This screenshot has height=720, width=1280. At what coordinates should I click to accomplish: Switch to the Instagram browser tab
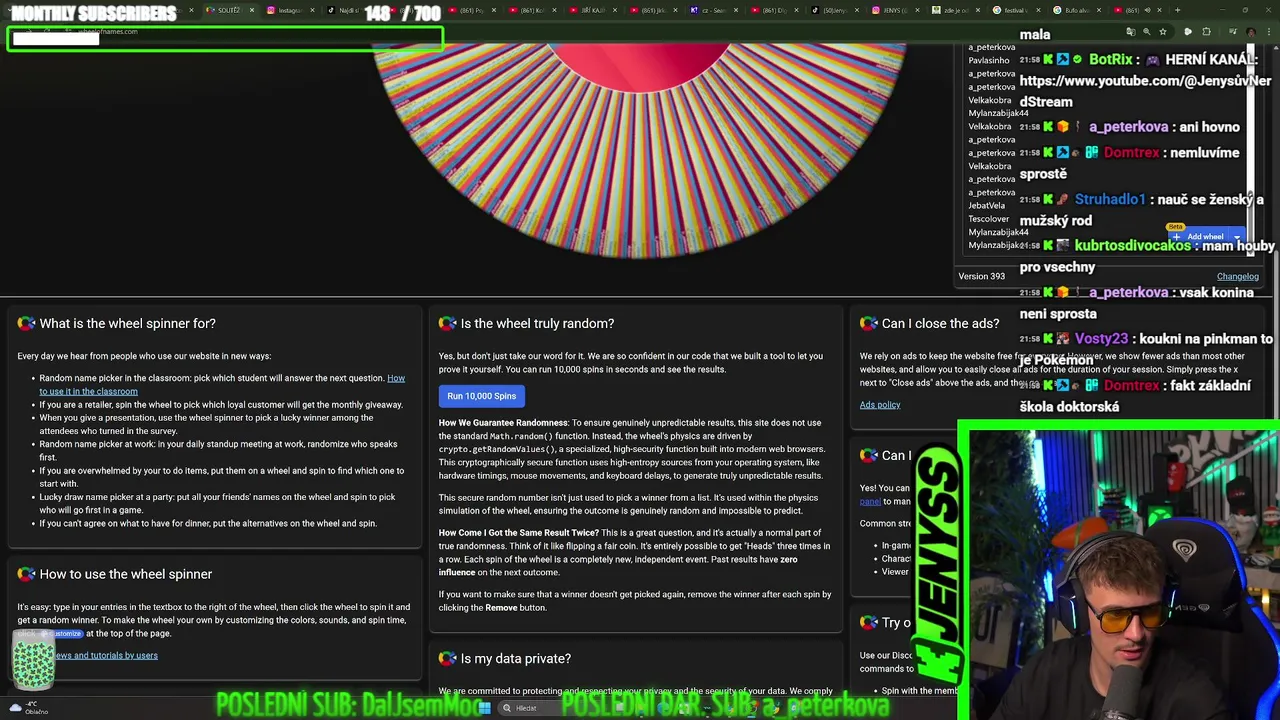(290, 10)
